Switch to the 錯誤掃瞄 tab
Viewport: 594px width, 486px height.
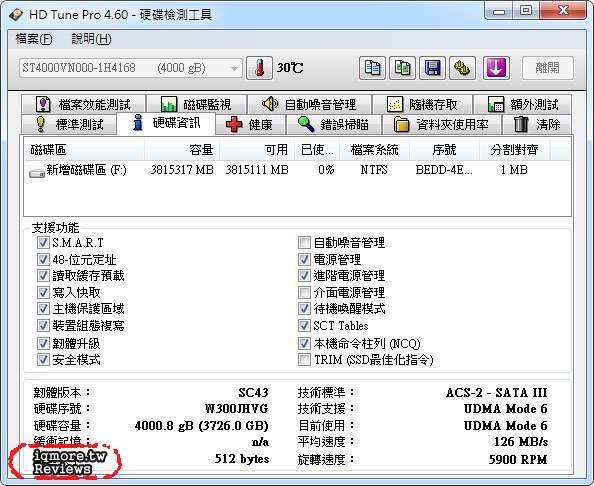(334, 124)
